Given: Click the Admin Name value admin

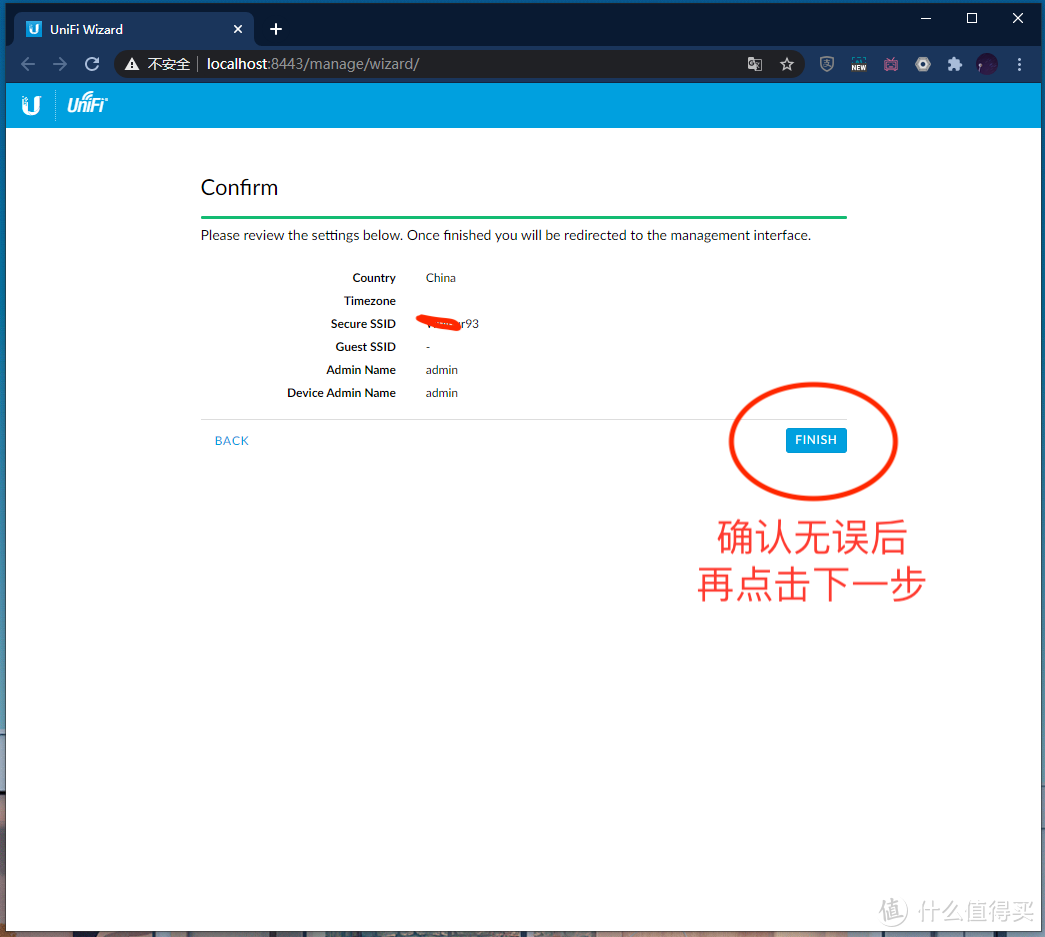Looking at the screenshot, I should tap(442, 370).
